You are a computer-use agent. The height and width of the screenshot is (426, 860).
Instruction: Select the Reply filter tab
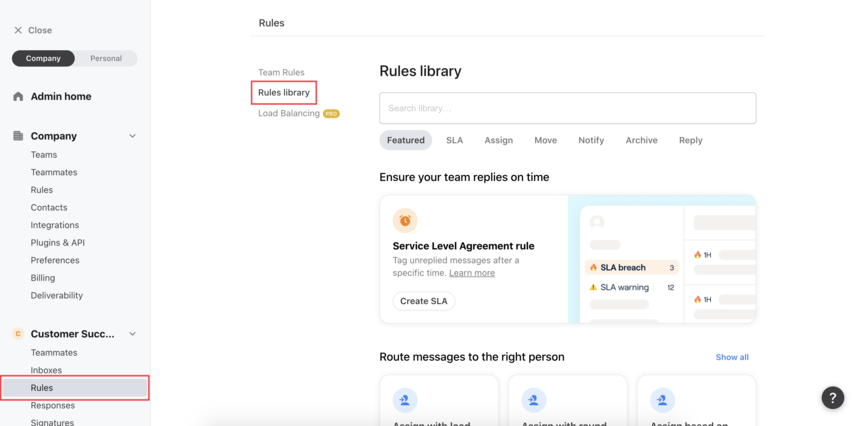pyautogui.click(x=691, y=140)
